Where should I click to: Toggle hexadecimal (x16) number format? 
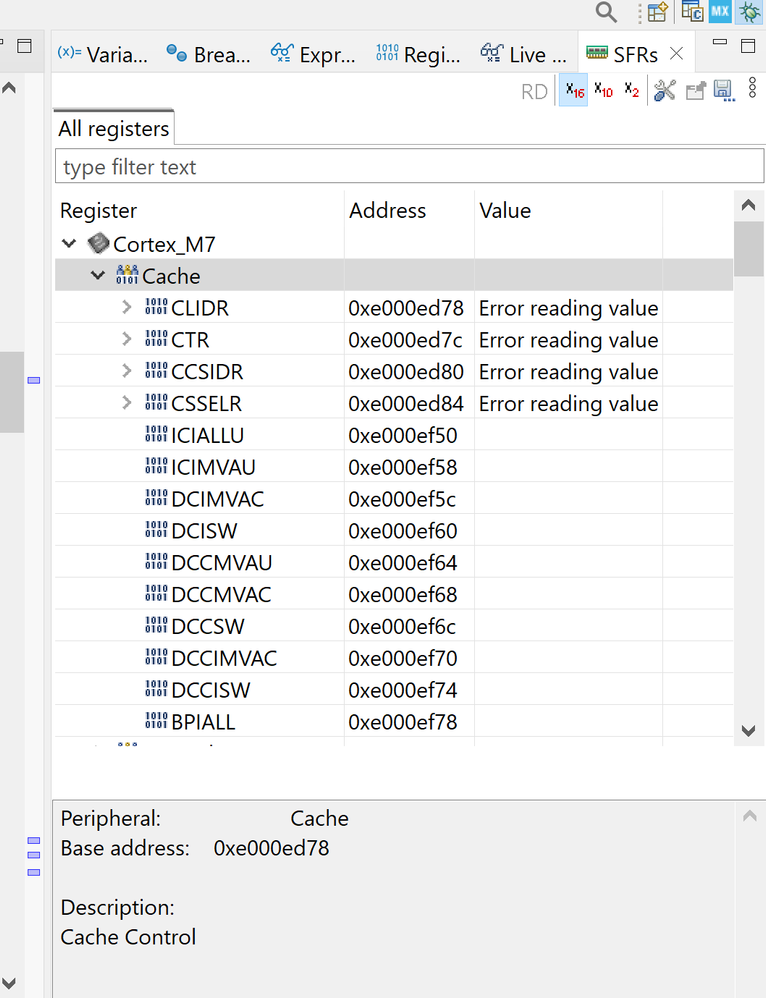coord(574,91)
